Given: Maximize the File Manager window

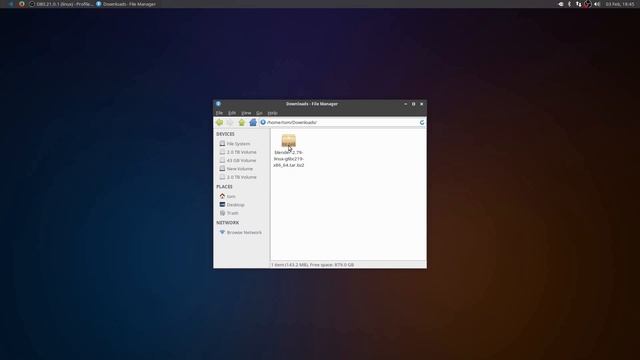Looking at the screenshot, I should (x=413, y=104).
